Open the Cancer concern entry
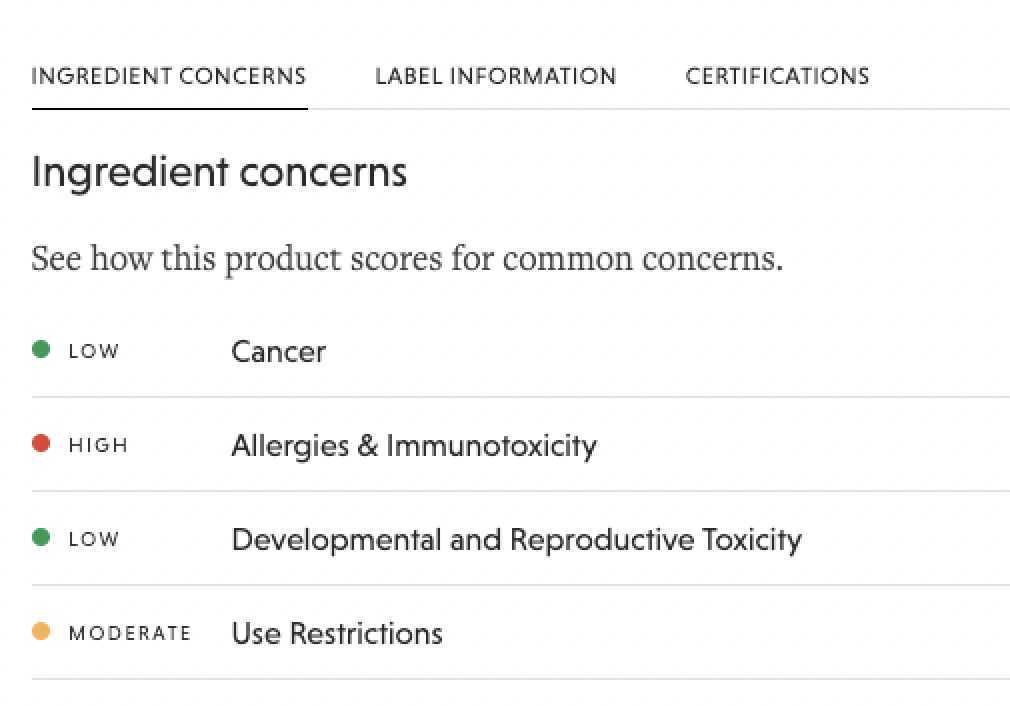This screenshot has height=706, width=1010. (x=278, y=351)
